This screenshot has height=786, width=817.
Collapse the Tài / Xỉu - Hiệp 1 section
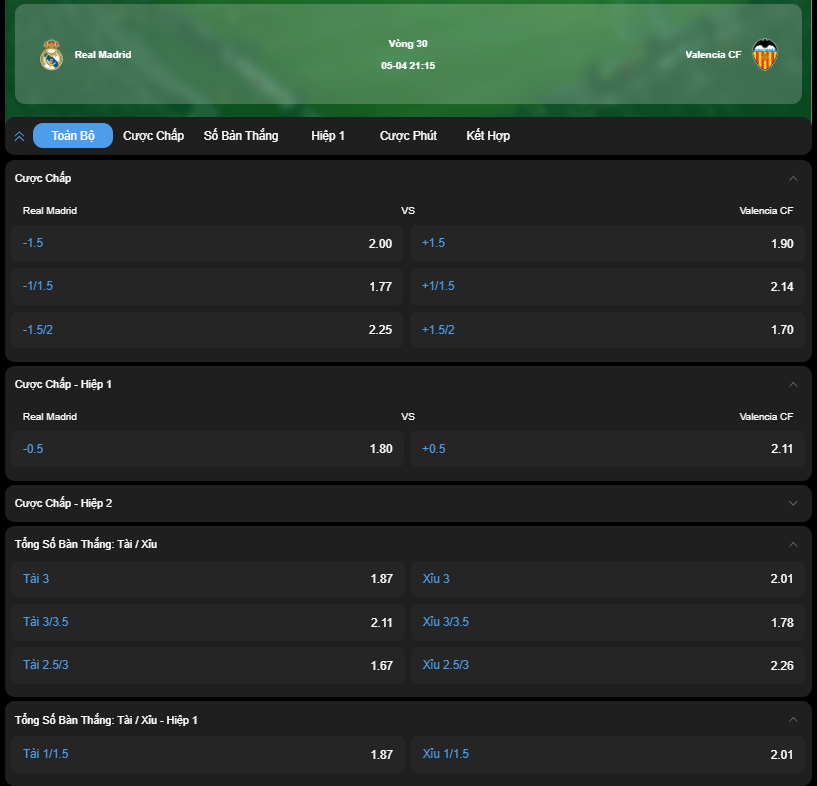pyautogui.click(x=793, y=720)
